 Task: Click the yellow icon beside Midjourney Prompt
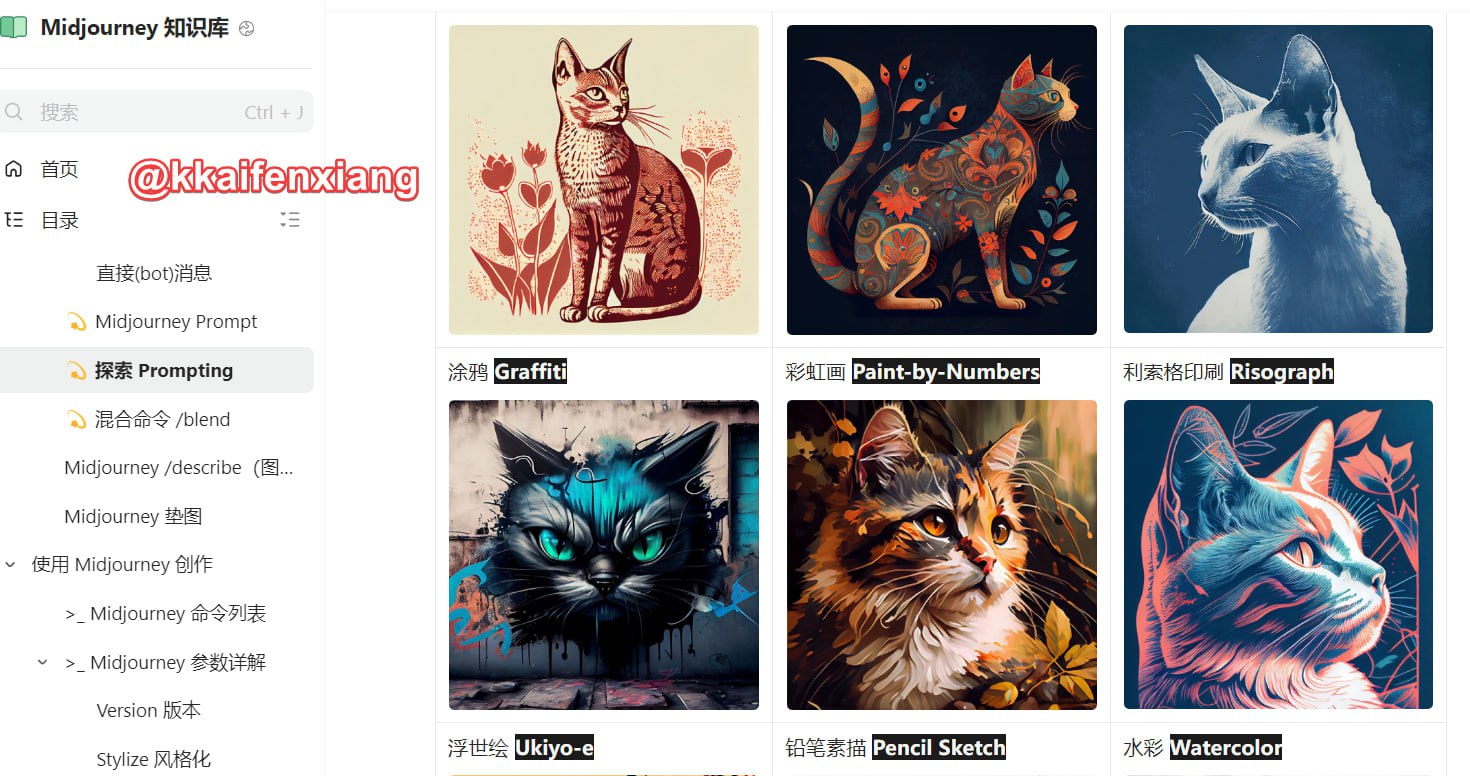[x=76, y=322]
